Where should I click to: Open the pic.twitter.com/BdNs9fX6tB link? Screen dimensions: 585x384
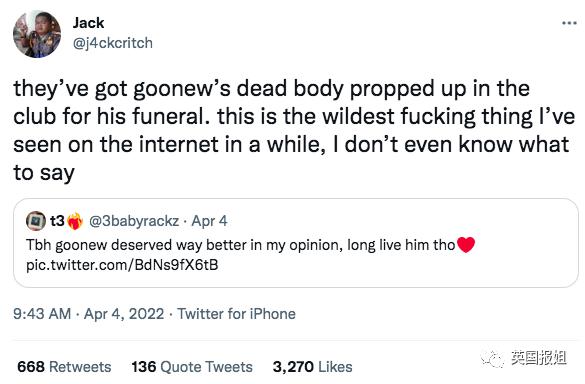(x=122, y=265)
